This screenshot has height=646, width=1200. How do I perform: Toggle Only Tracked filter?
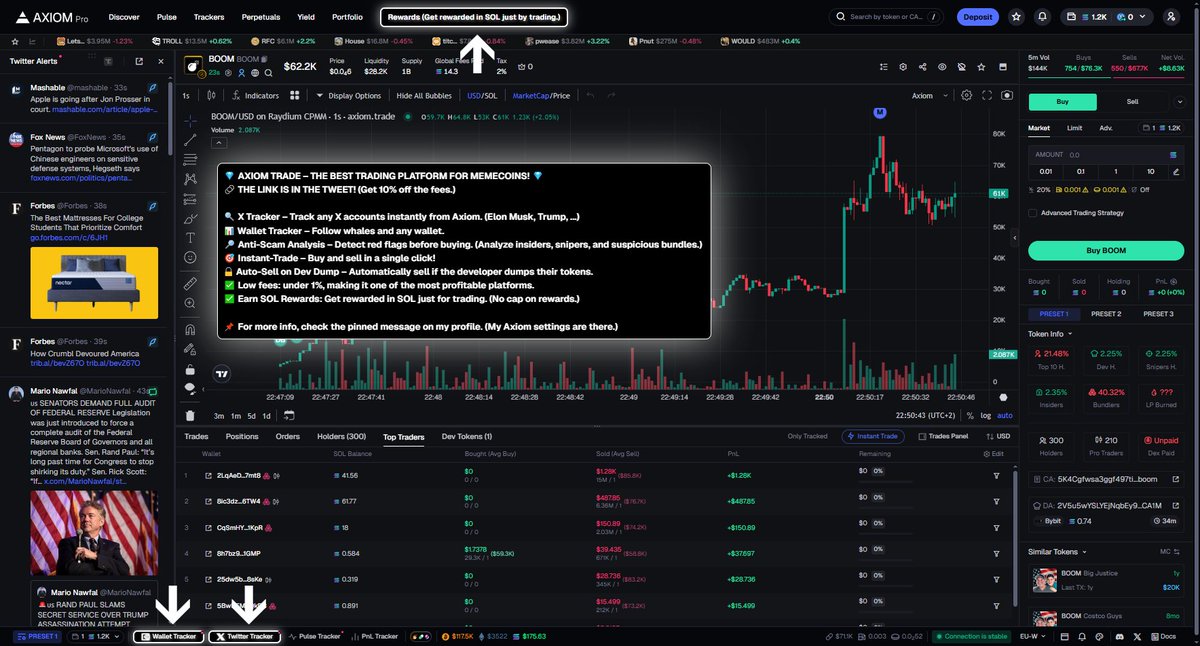[x=807, y=436]
